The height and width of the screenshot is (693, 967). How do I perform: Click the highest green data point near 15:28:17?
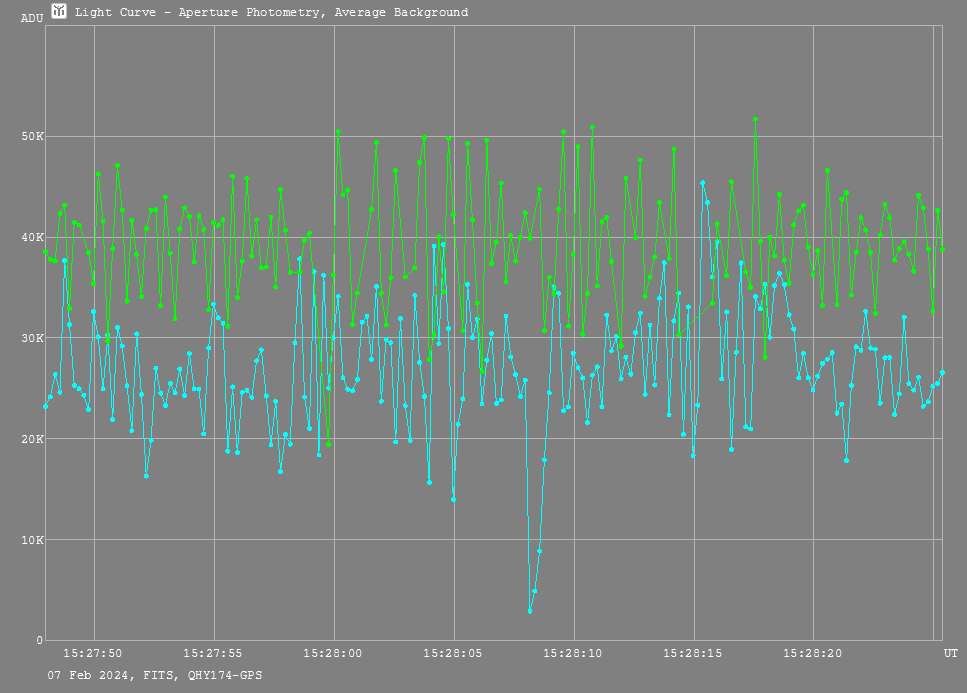click(x=755, y=119)
